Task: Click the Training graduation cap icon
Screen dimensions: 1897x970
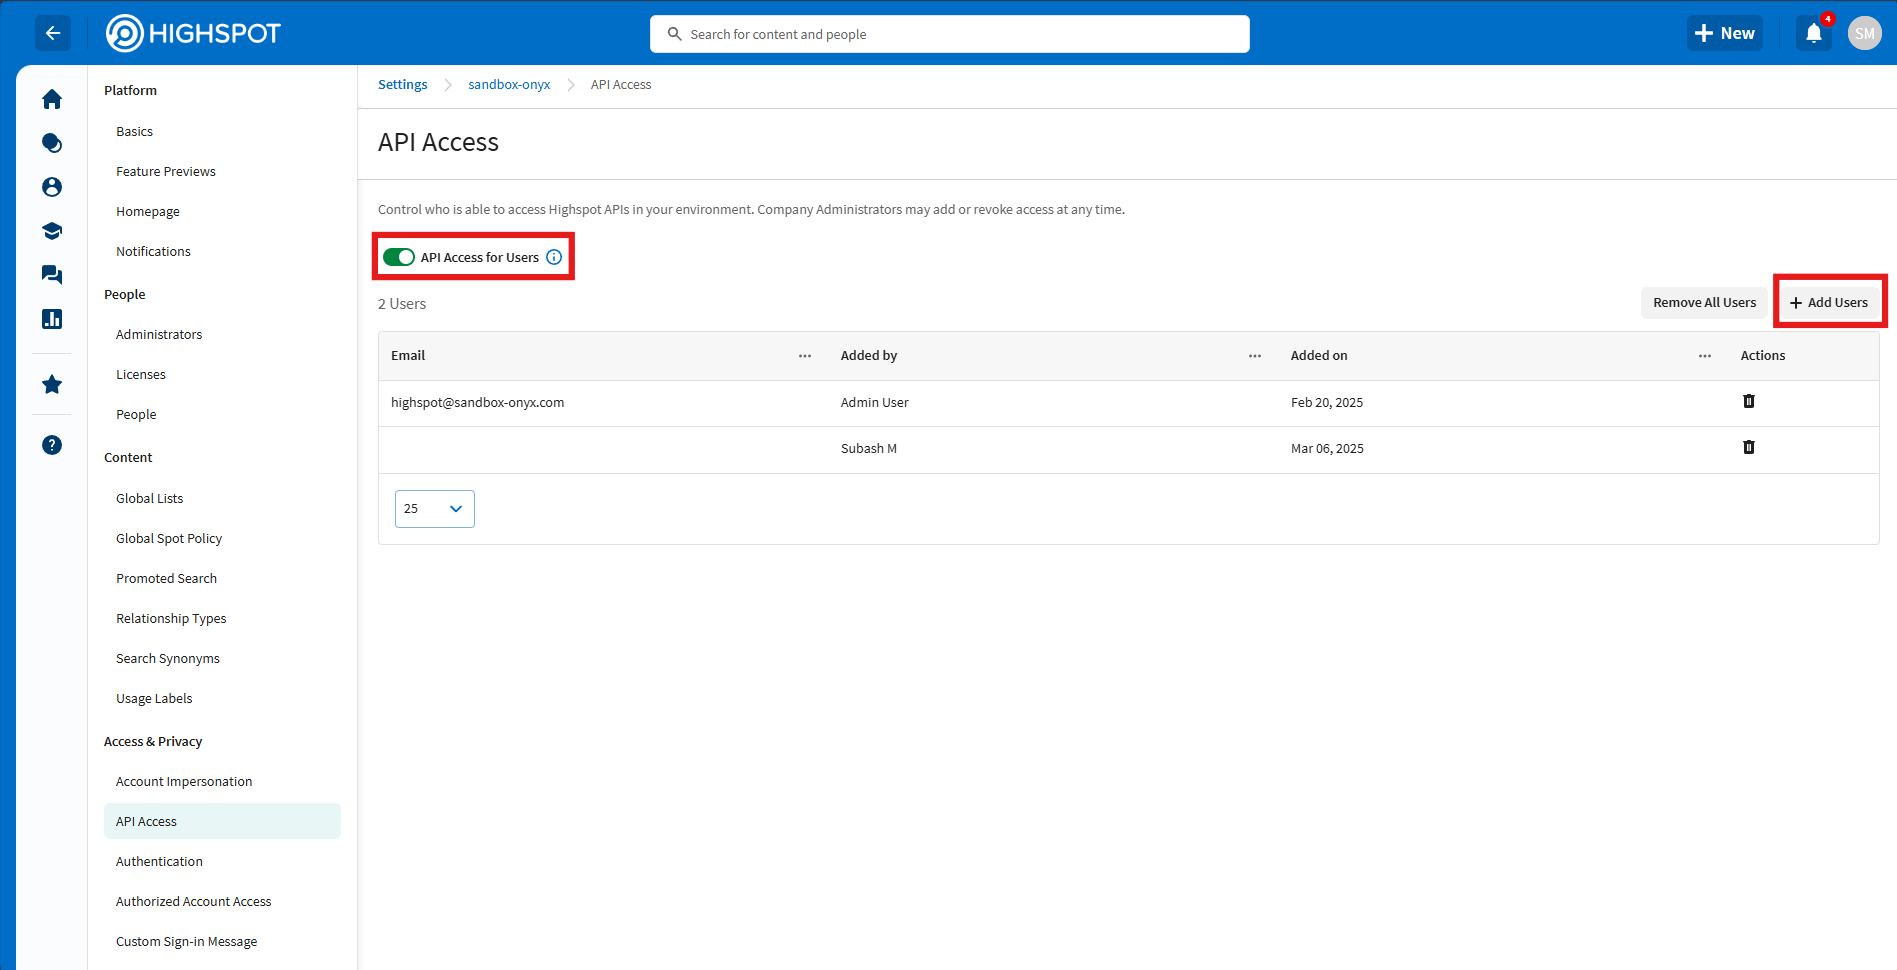Action: (52, 231)
